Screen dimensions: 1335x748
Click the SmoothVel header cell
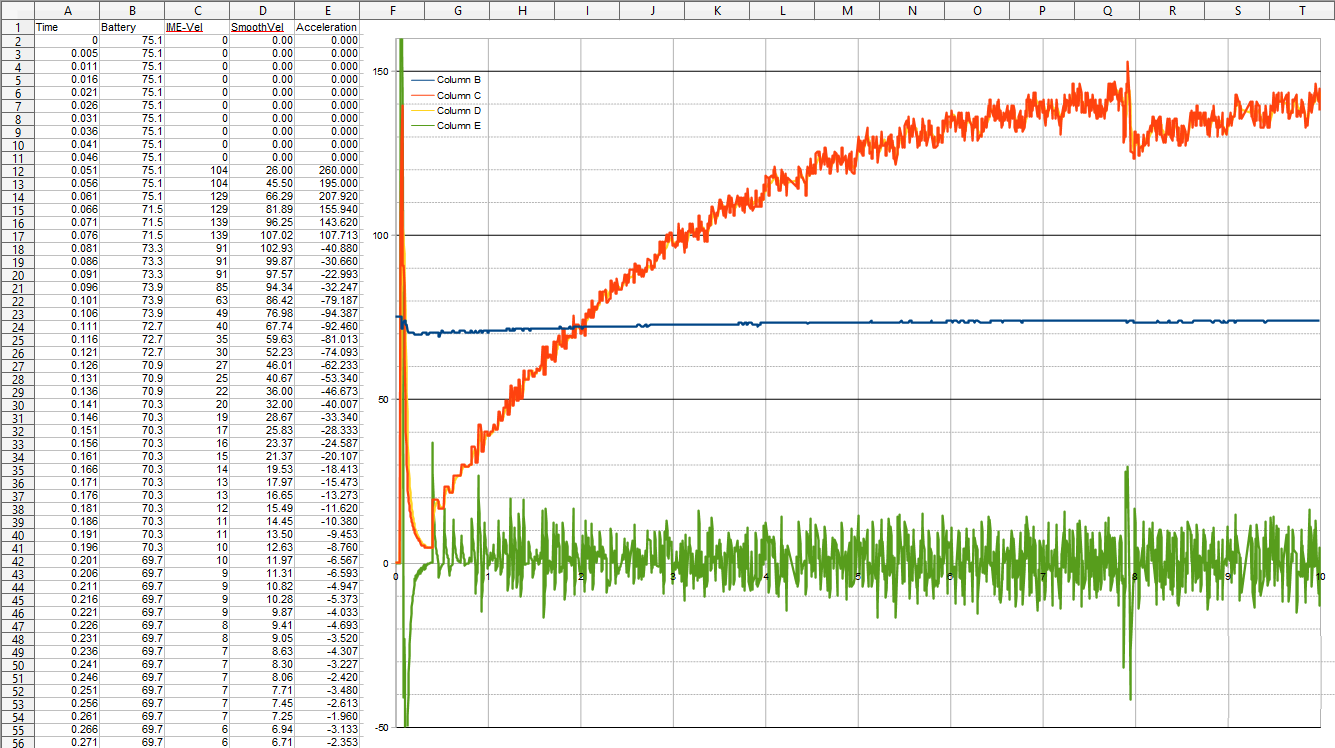point(262,27)
